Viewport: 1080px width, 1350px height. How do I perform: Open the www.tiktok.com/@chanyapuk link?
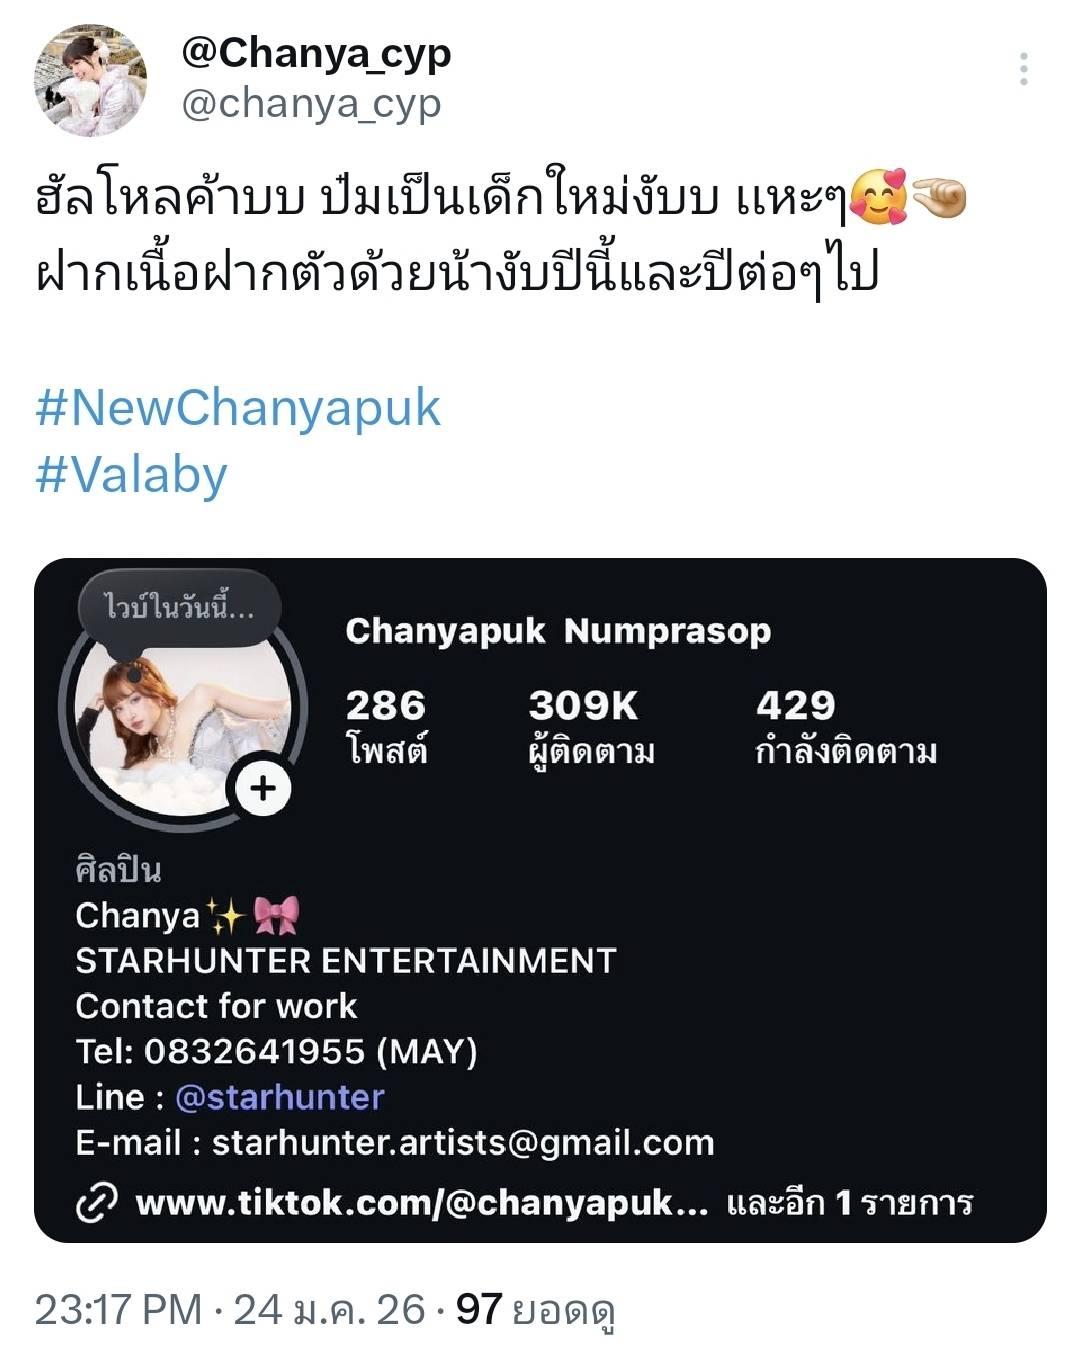(x=422, y=1203)
